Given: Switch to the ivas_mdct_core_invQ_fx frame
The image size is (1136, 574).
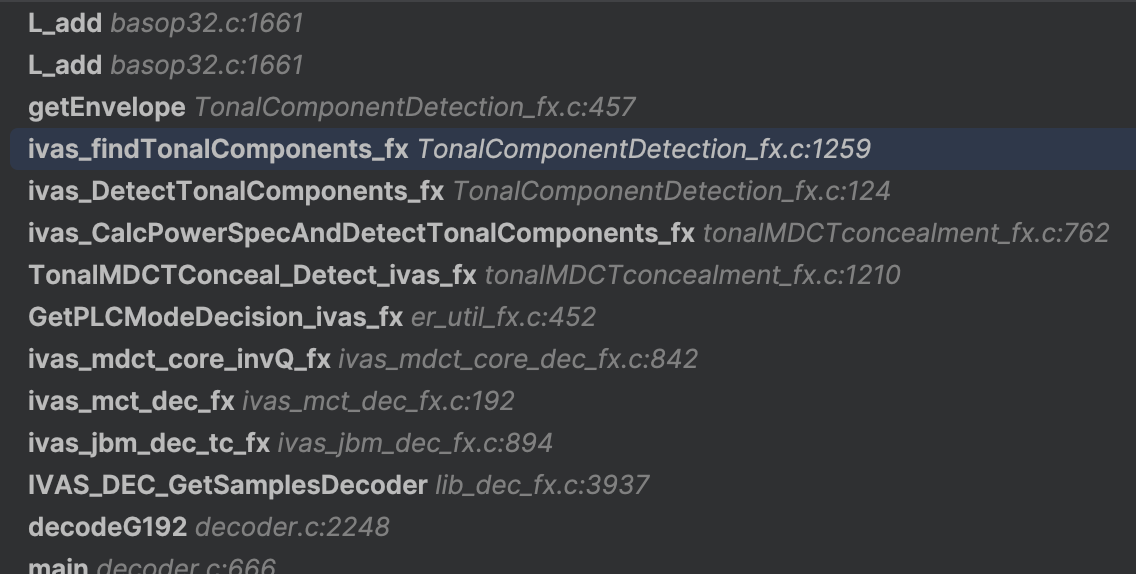Looking at the screenshot, I should [179, 359].
